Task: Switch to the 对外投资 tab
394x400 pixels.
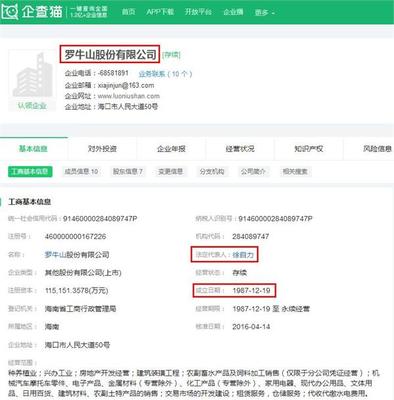Action: point(102,149)
